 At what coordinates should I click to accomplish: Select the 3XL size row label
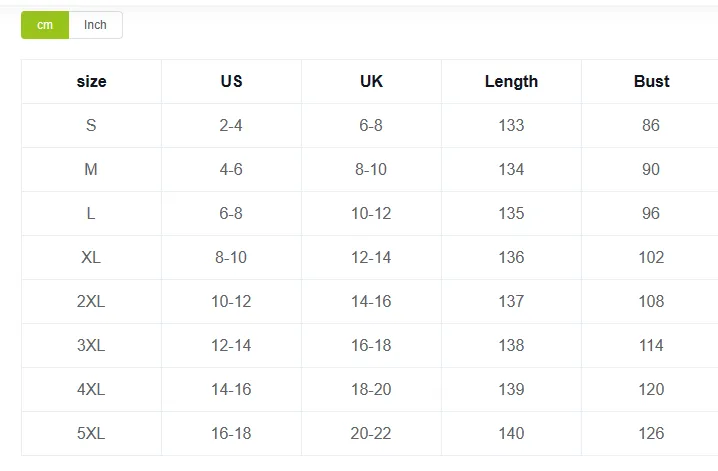(91, 345)
